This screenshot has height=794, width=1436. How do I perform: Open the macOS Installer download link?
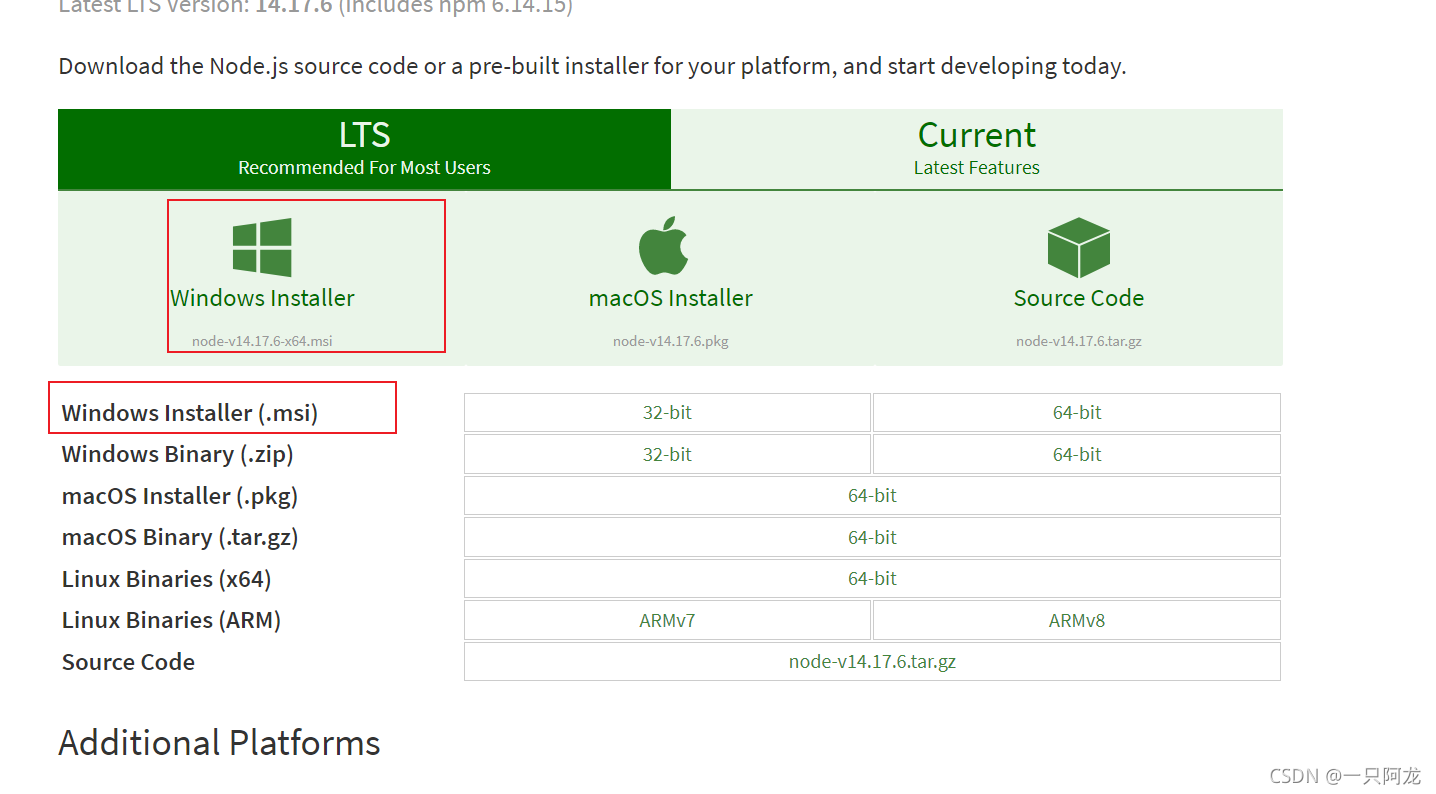[671, 298]
